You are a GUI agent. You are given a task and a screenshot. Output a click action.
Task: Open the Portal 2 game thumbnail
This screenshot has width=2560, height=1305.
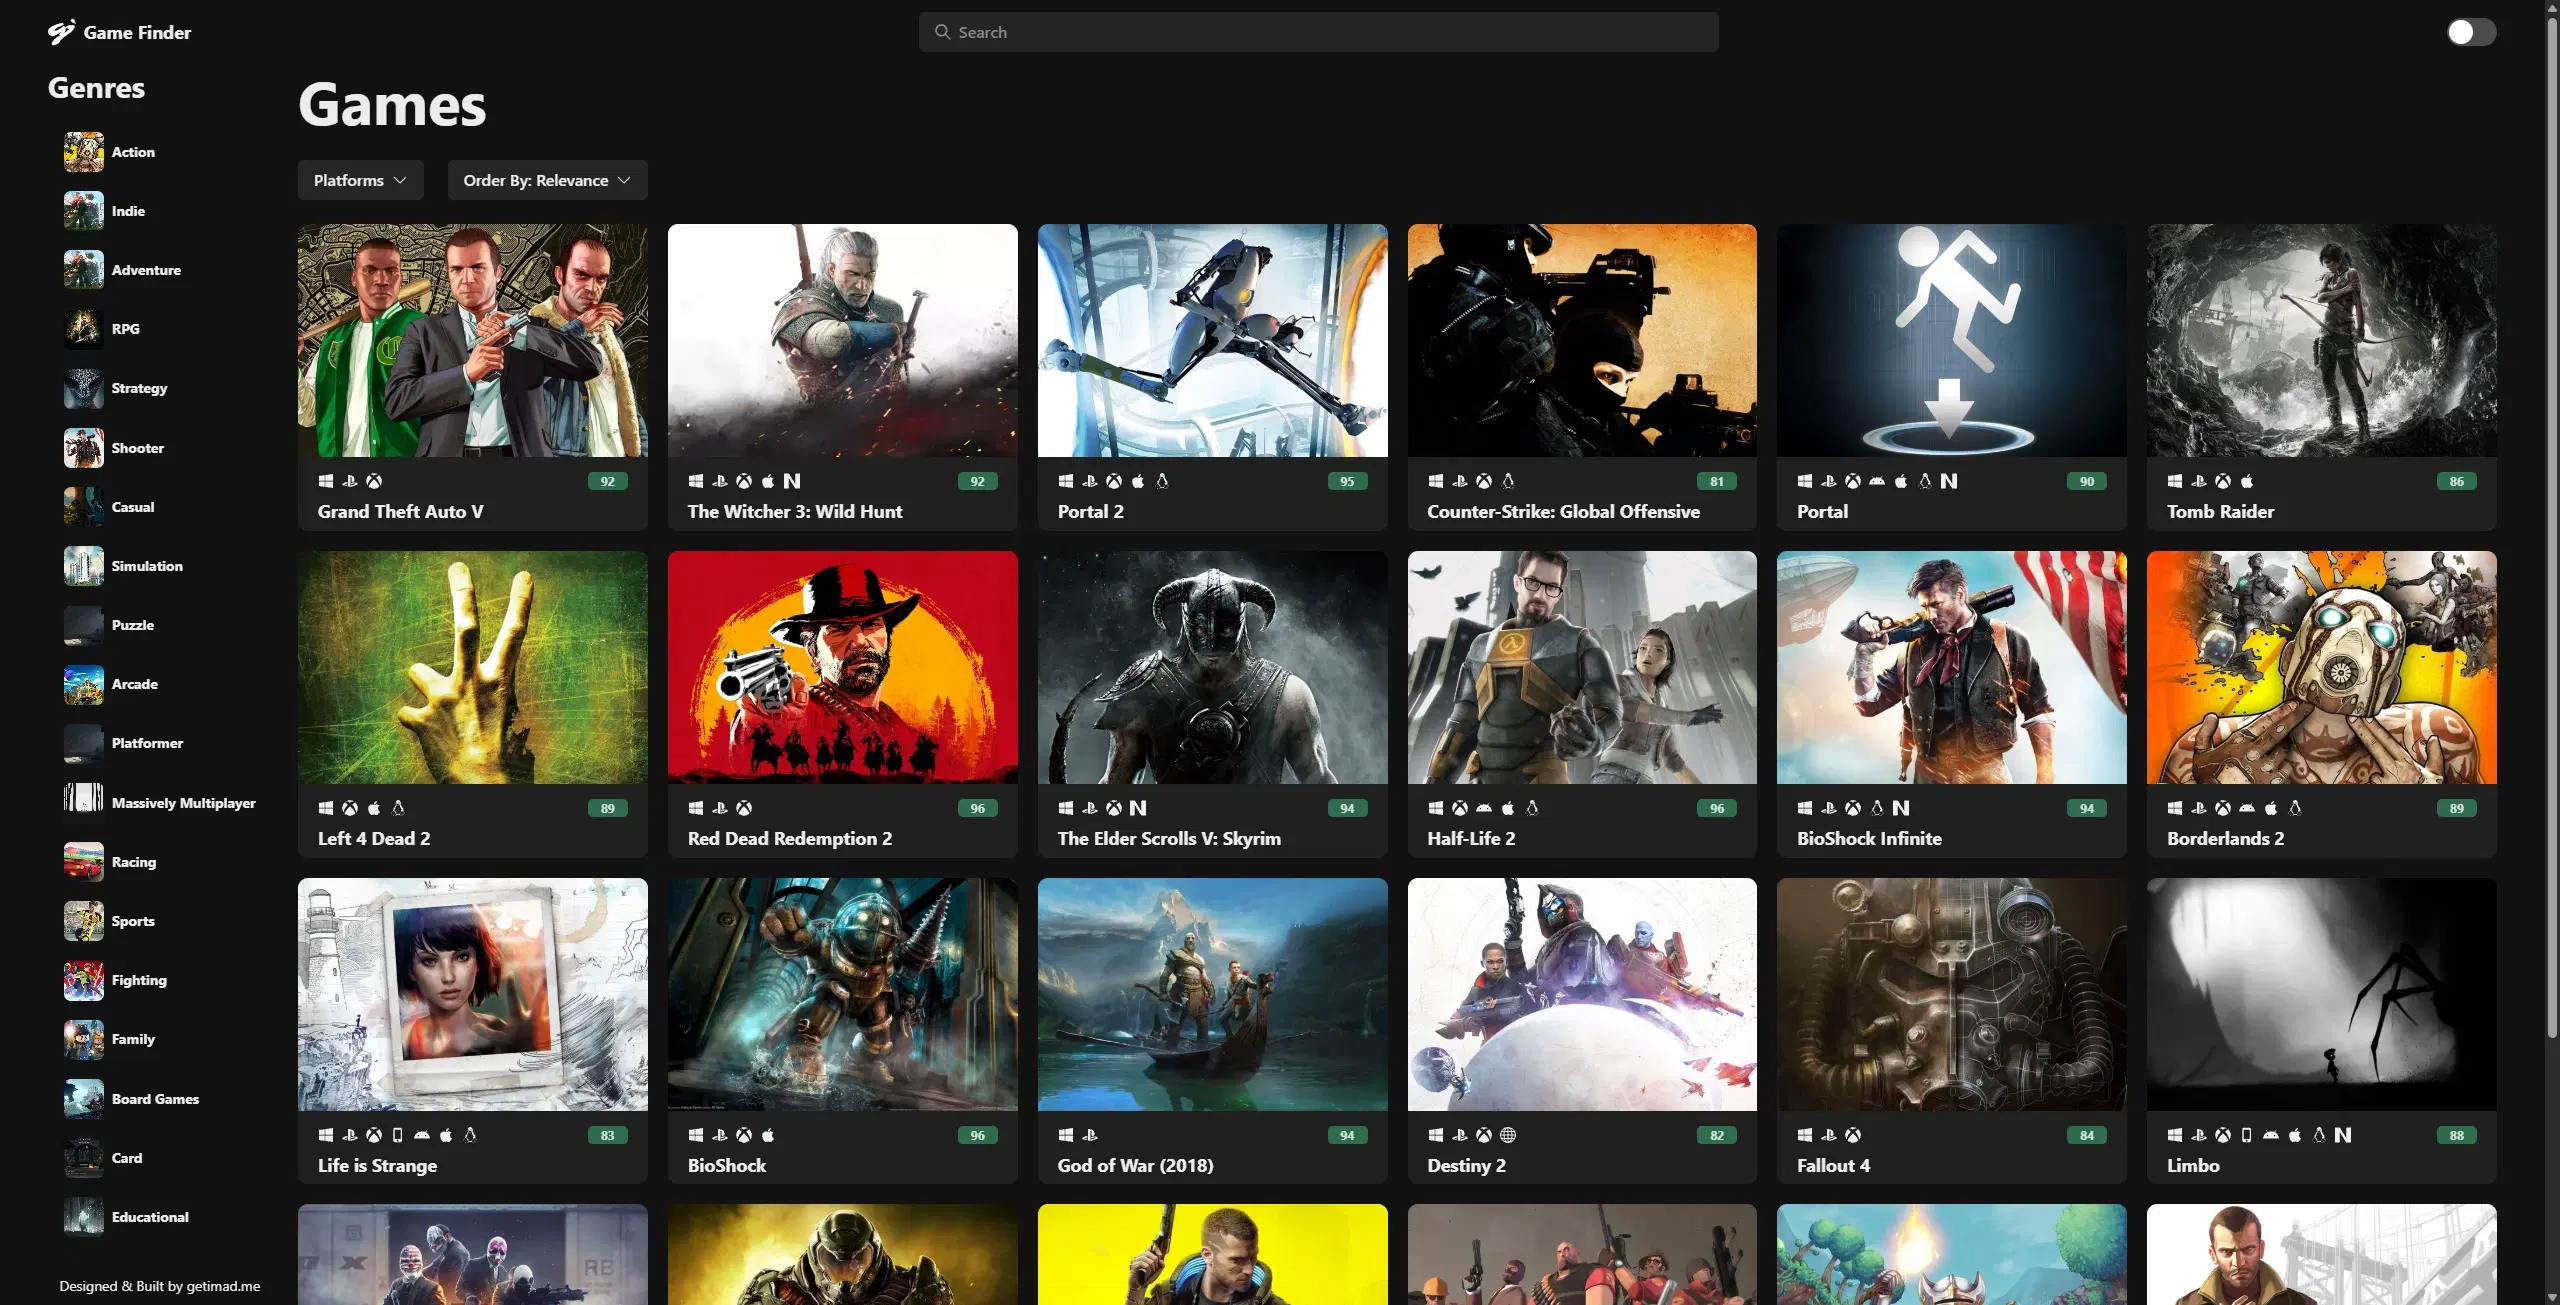coord(1213,340)
